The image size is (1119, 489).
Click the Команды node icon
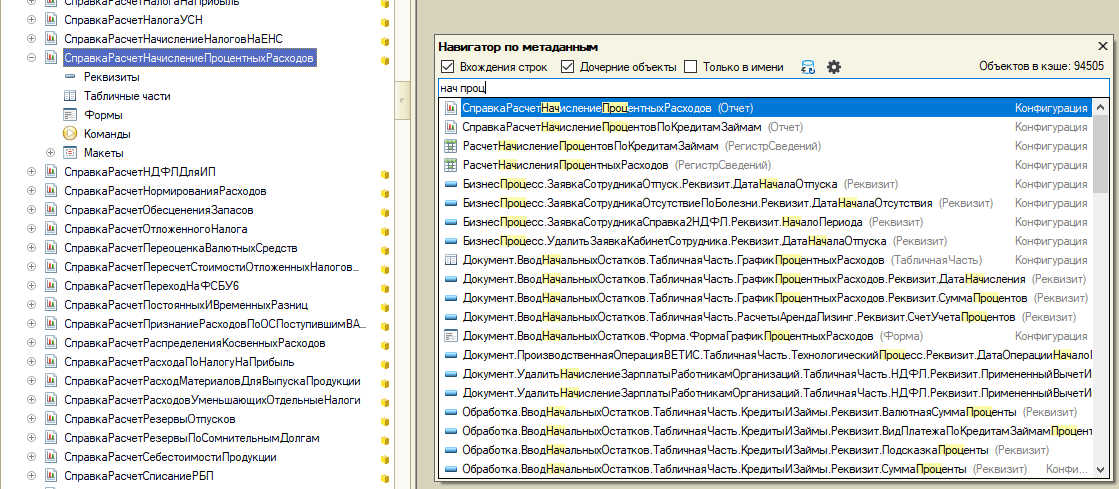pos(70,134)
